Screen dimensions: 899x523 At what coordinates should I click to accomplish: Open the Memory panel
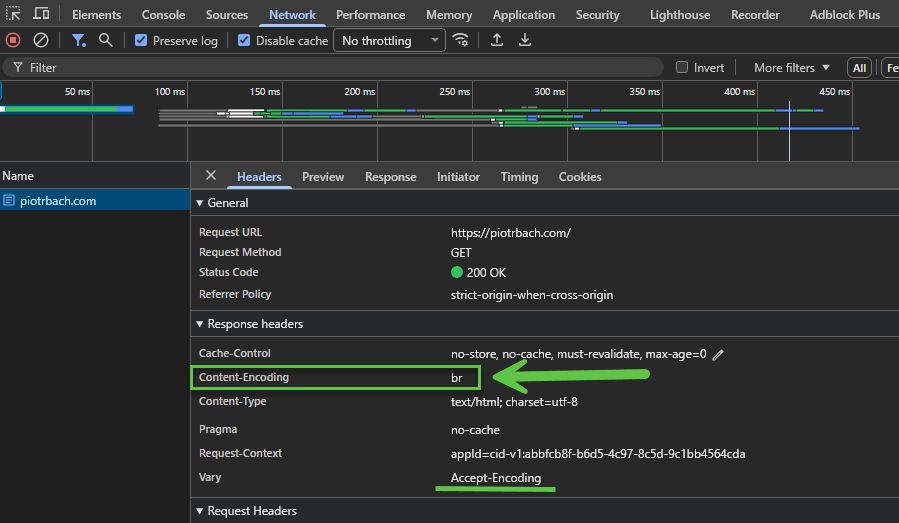[449, 14]
